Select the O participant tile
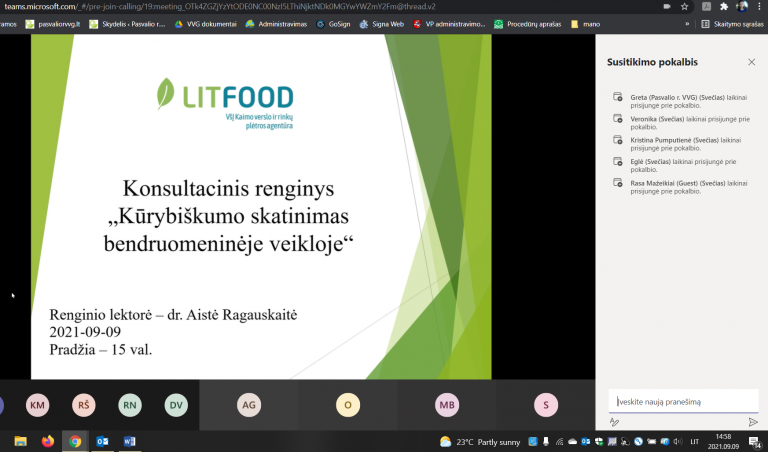The image size is (768, 452). tap(348, 405)
